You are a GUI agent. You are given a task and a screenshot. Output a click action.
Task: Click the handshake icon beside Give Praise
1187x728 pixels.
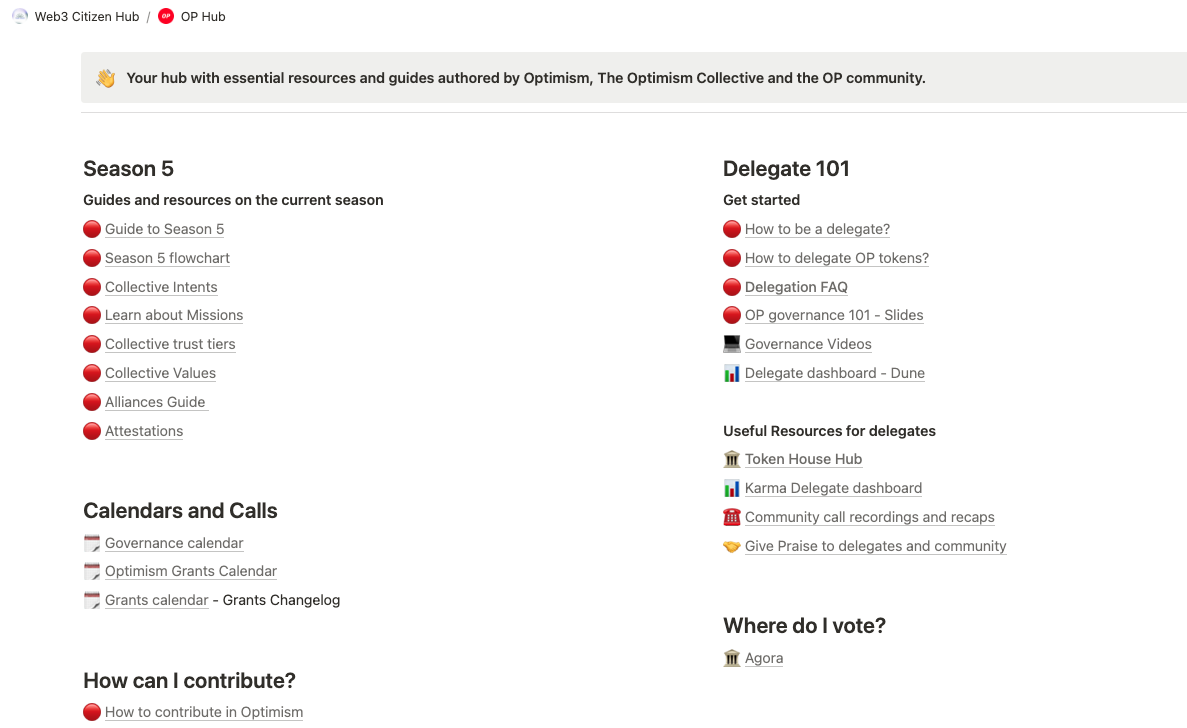(x=732, y=546)
